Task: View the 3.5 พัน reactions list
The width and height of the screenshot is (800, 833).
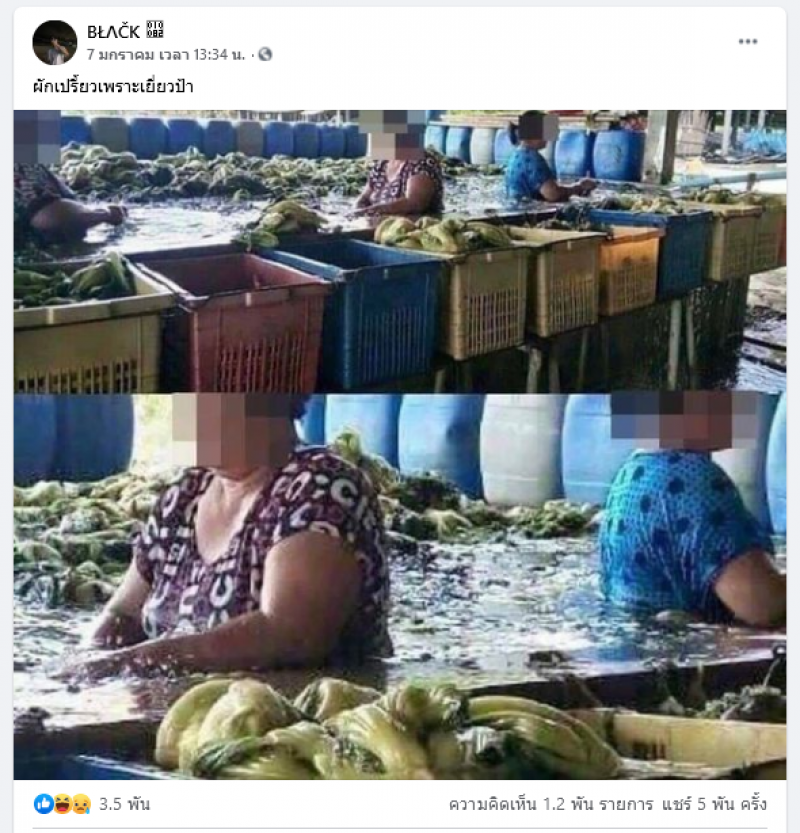Action: click(124, 804)
